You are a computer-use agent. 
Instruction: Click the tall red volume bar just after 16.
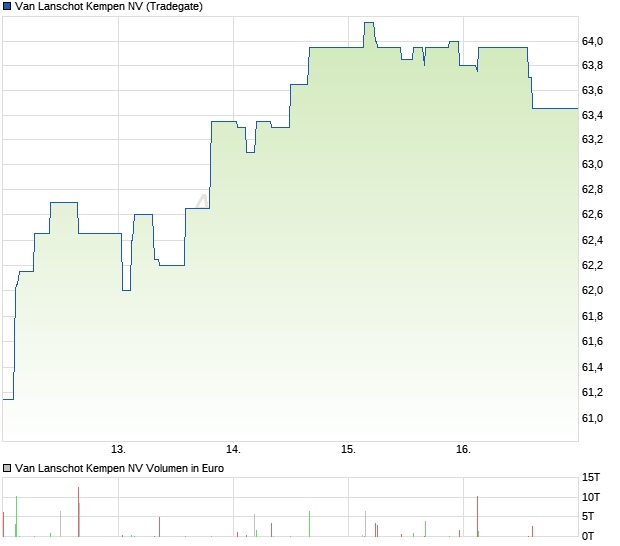478,516
